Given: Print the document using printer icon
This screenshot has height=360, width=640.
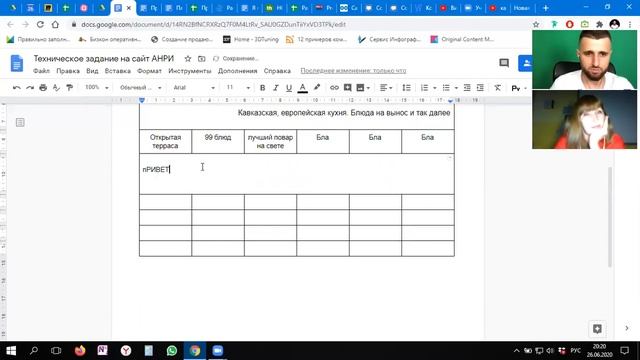Looking at the screenshot, I should pos(43,87).
